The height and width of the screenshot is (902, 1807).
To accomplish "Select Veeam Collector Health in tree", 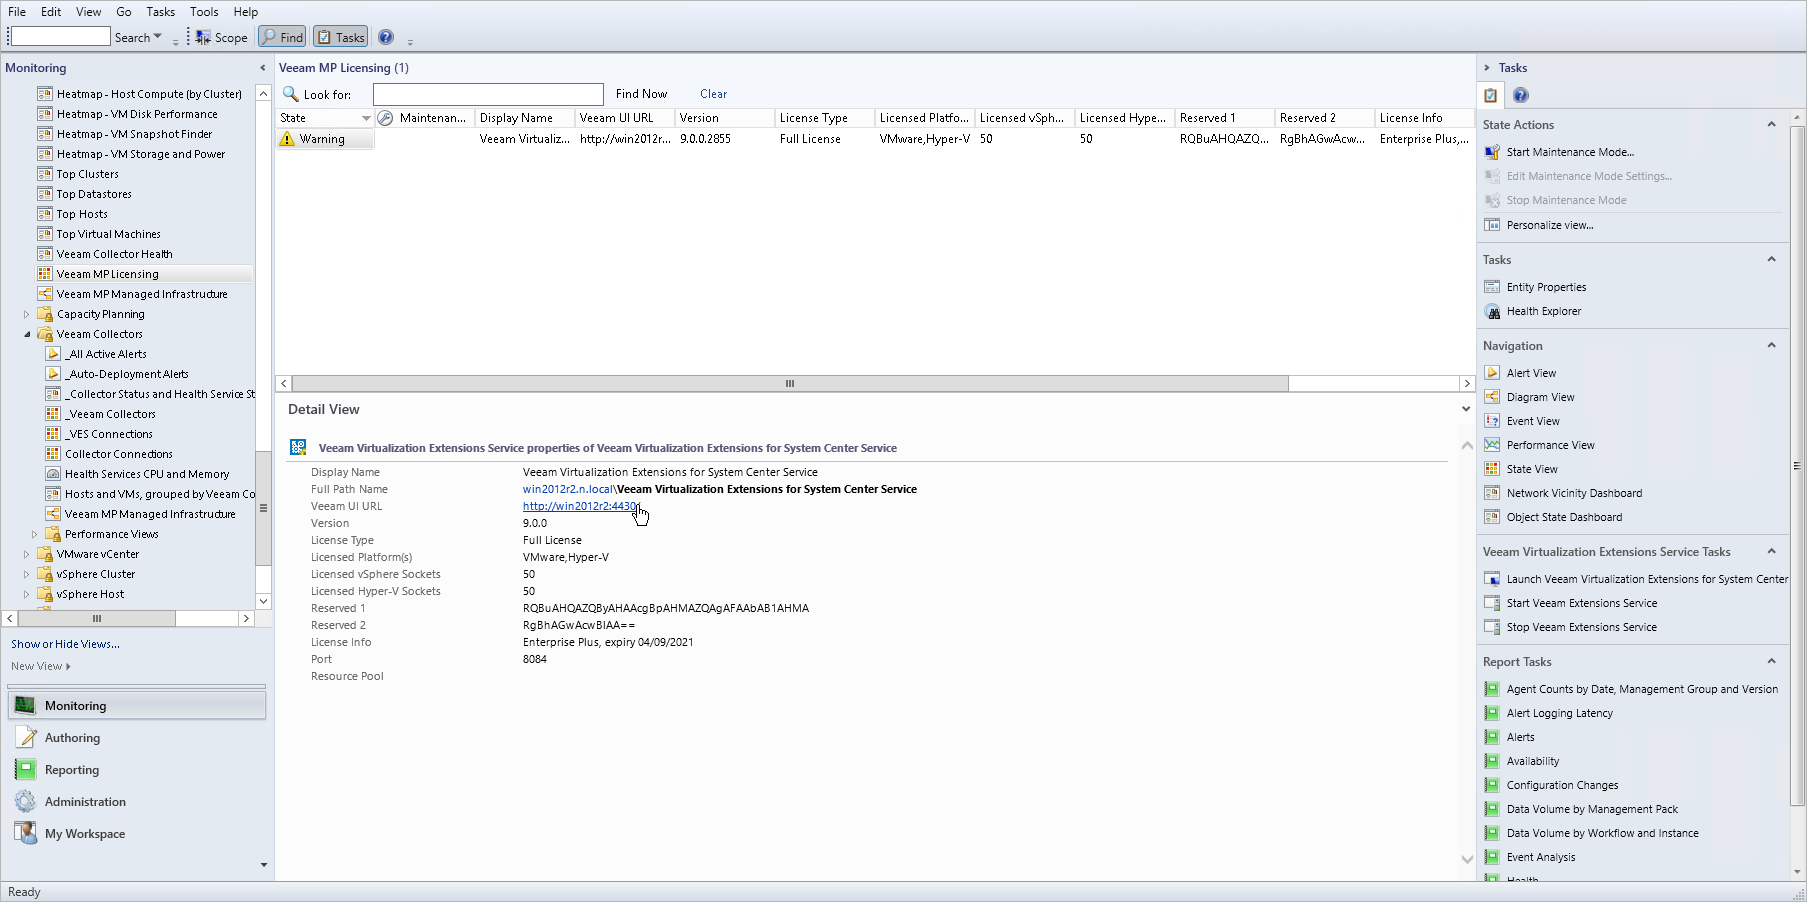I will point(114,254).
